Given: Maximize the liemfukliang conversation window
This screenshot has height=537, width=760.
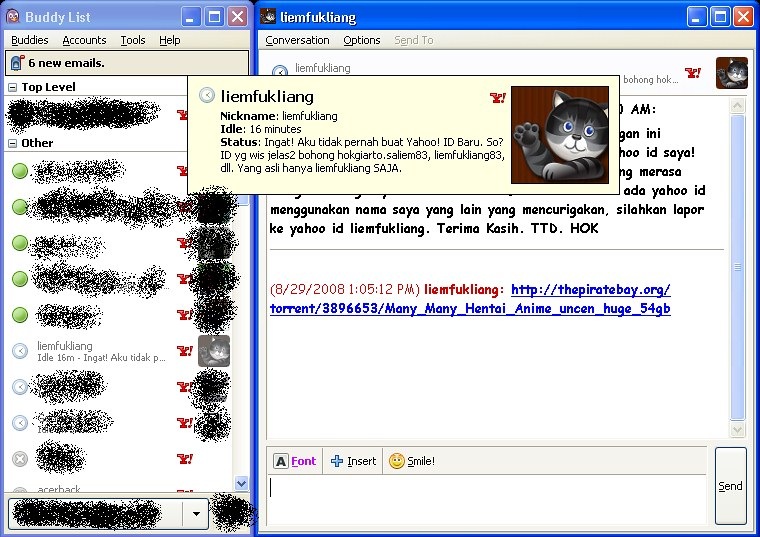Looking at the screenshot, I should (720, 17).
